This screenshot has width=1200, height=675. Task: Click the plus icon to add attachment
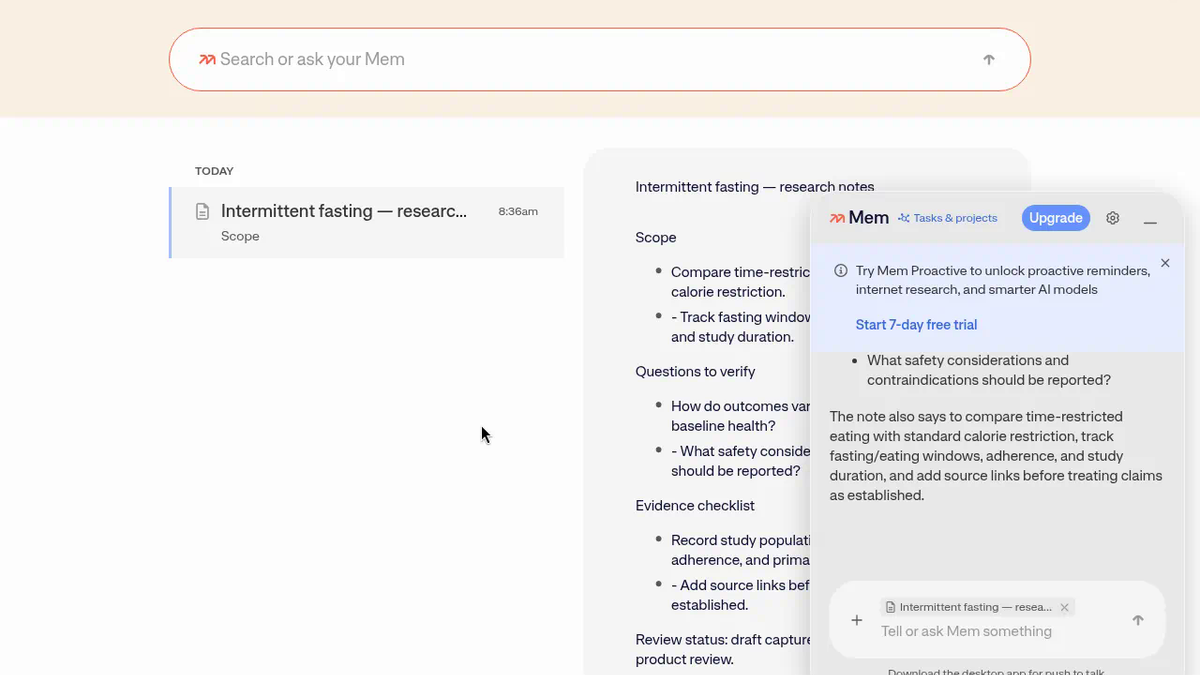point(857,620)
